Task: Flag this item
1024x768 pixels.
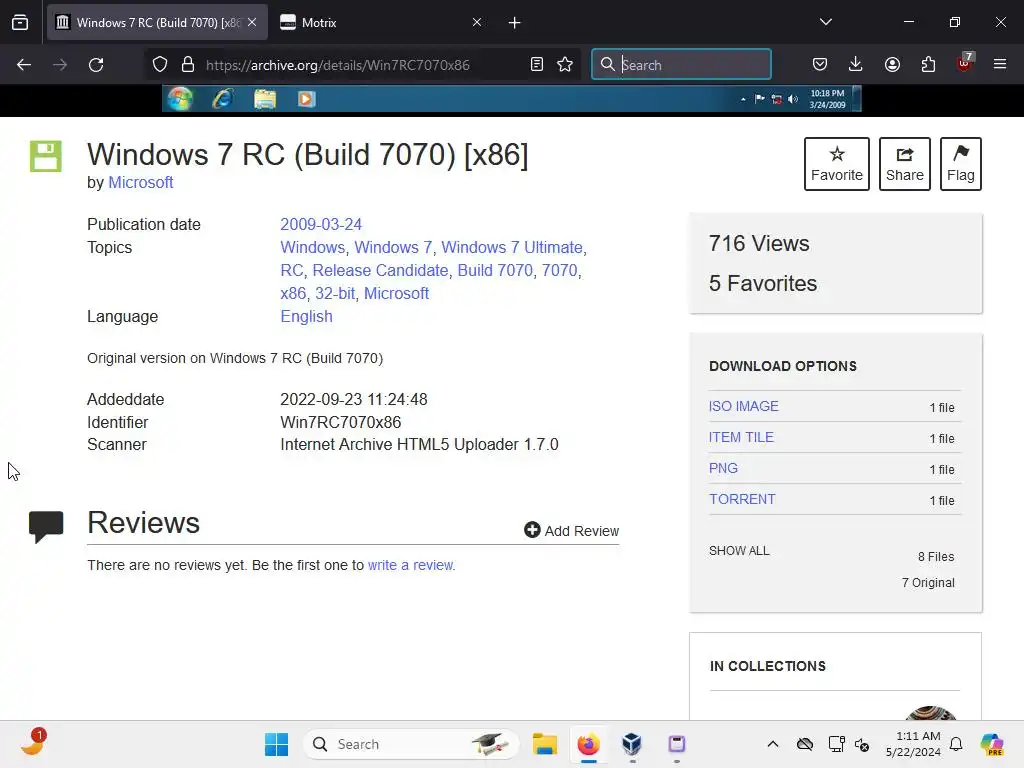Action: (961, 164)
